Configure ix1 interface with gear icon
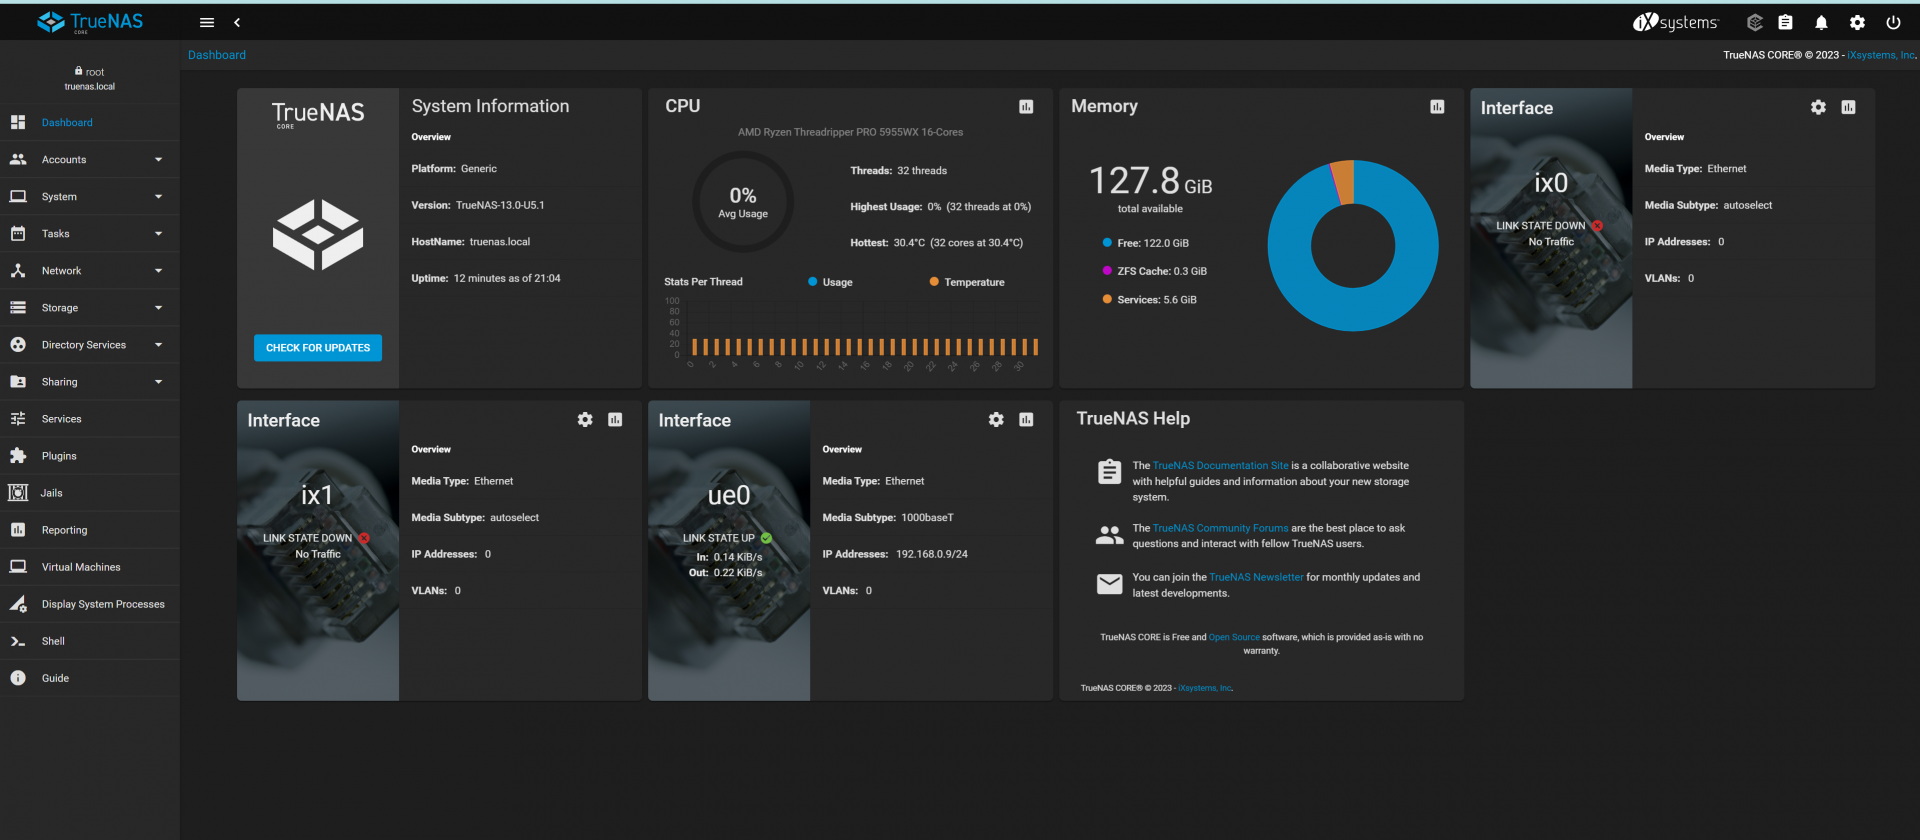1920x840 pixels. point(585,420)
